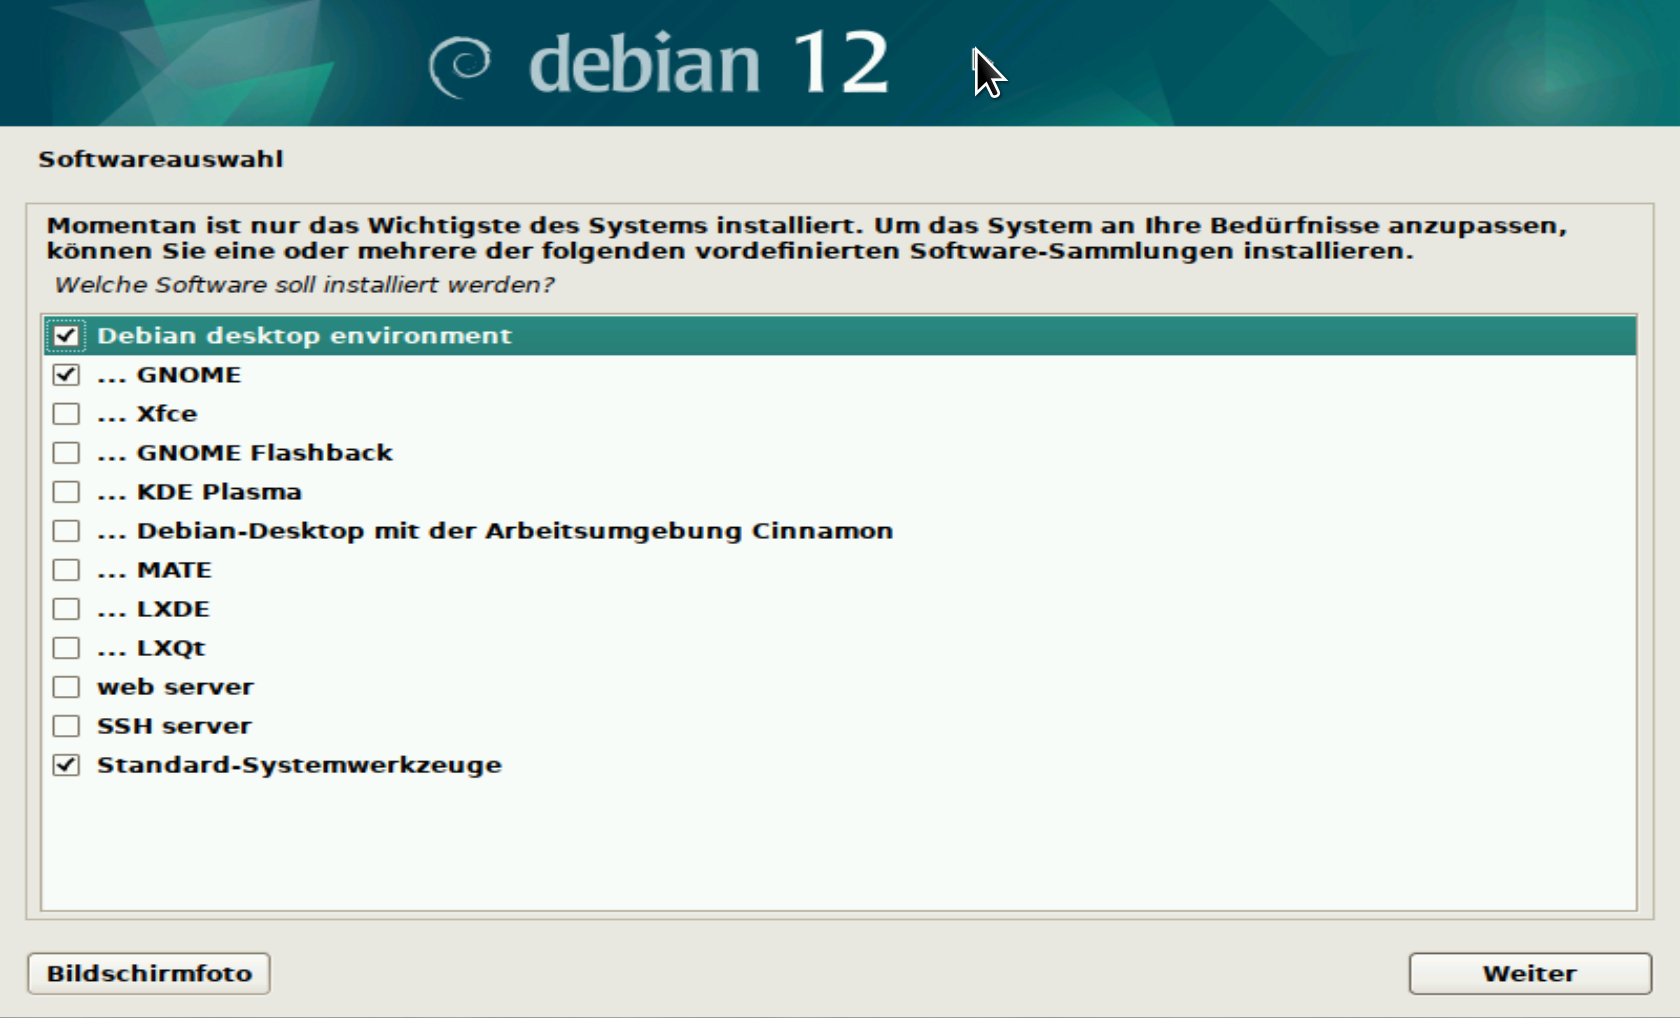
Task: Check the LXQt checkbox
Action: click(x=66, y=648)
